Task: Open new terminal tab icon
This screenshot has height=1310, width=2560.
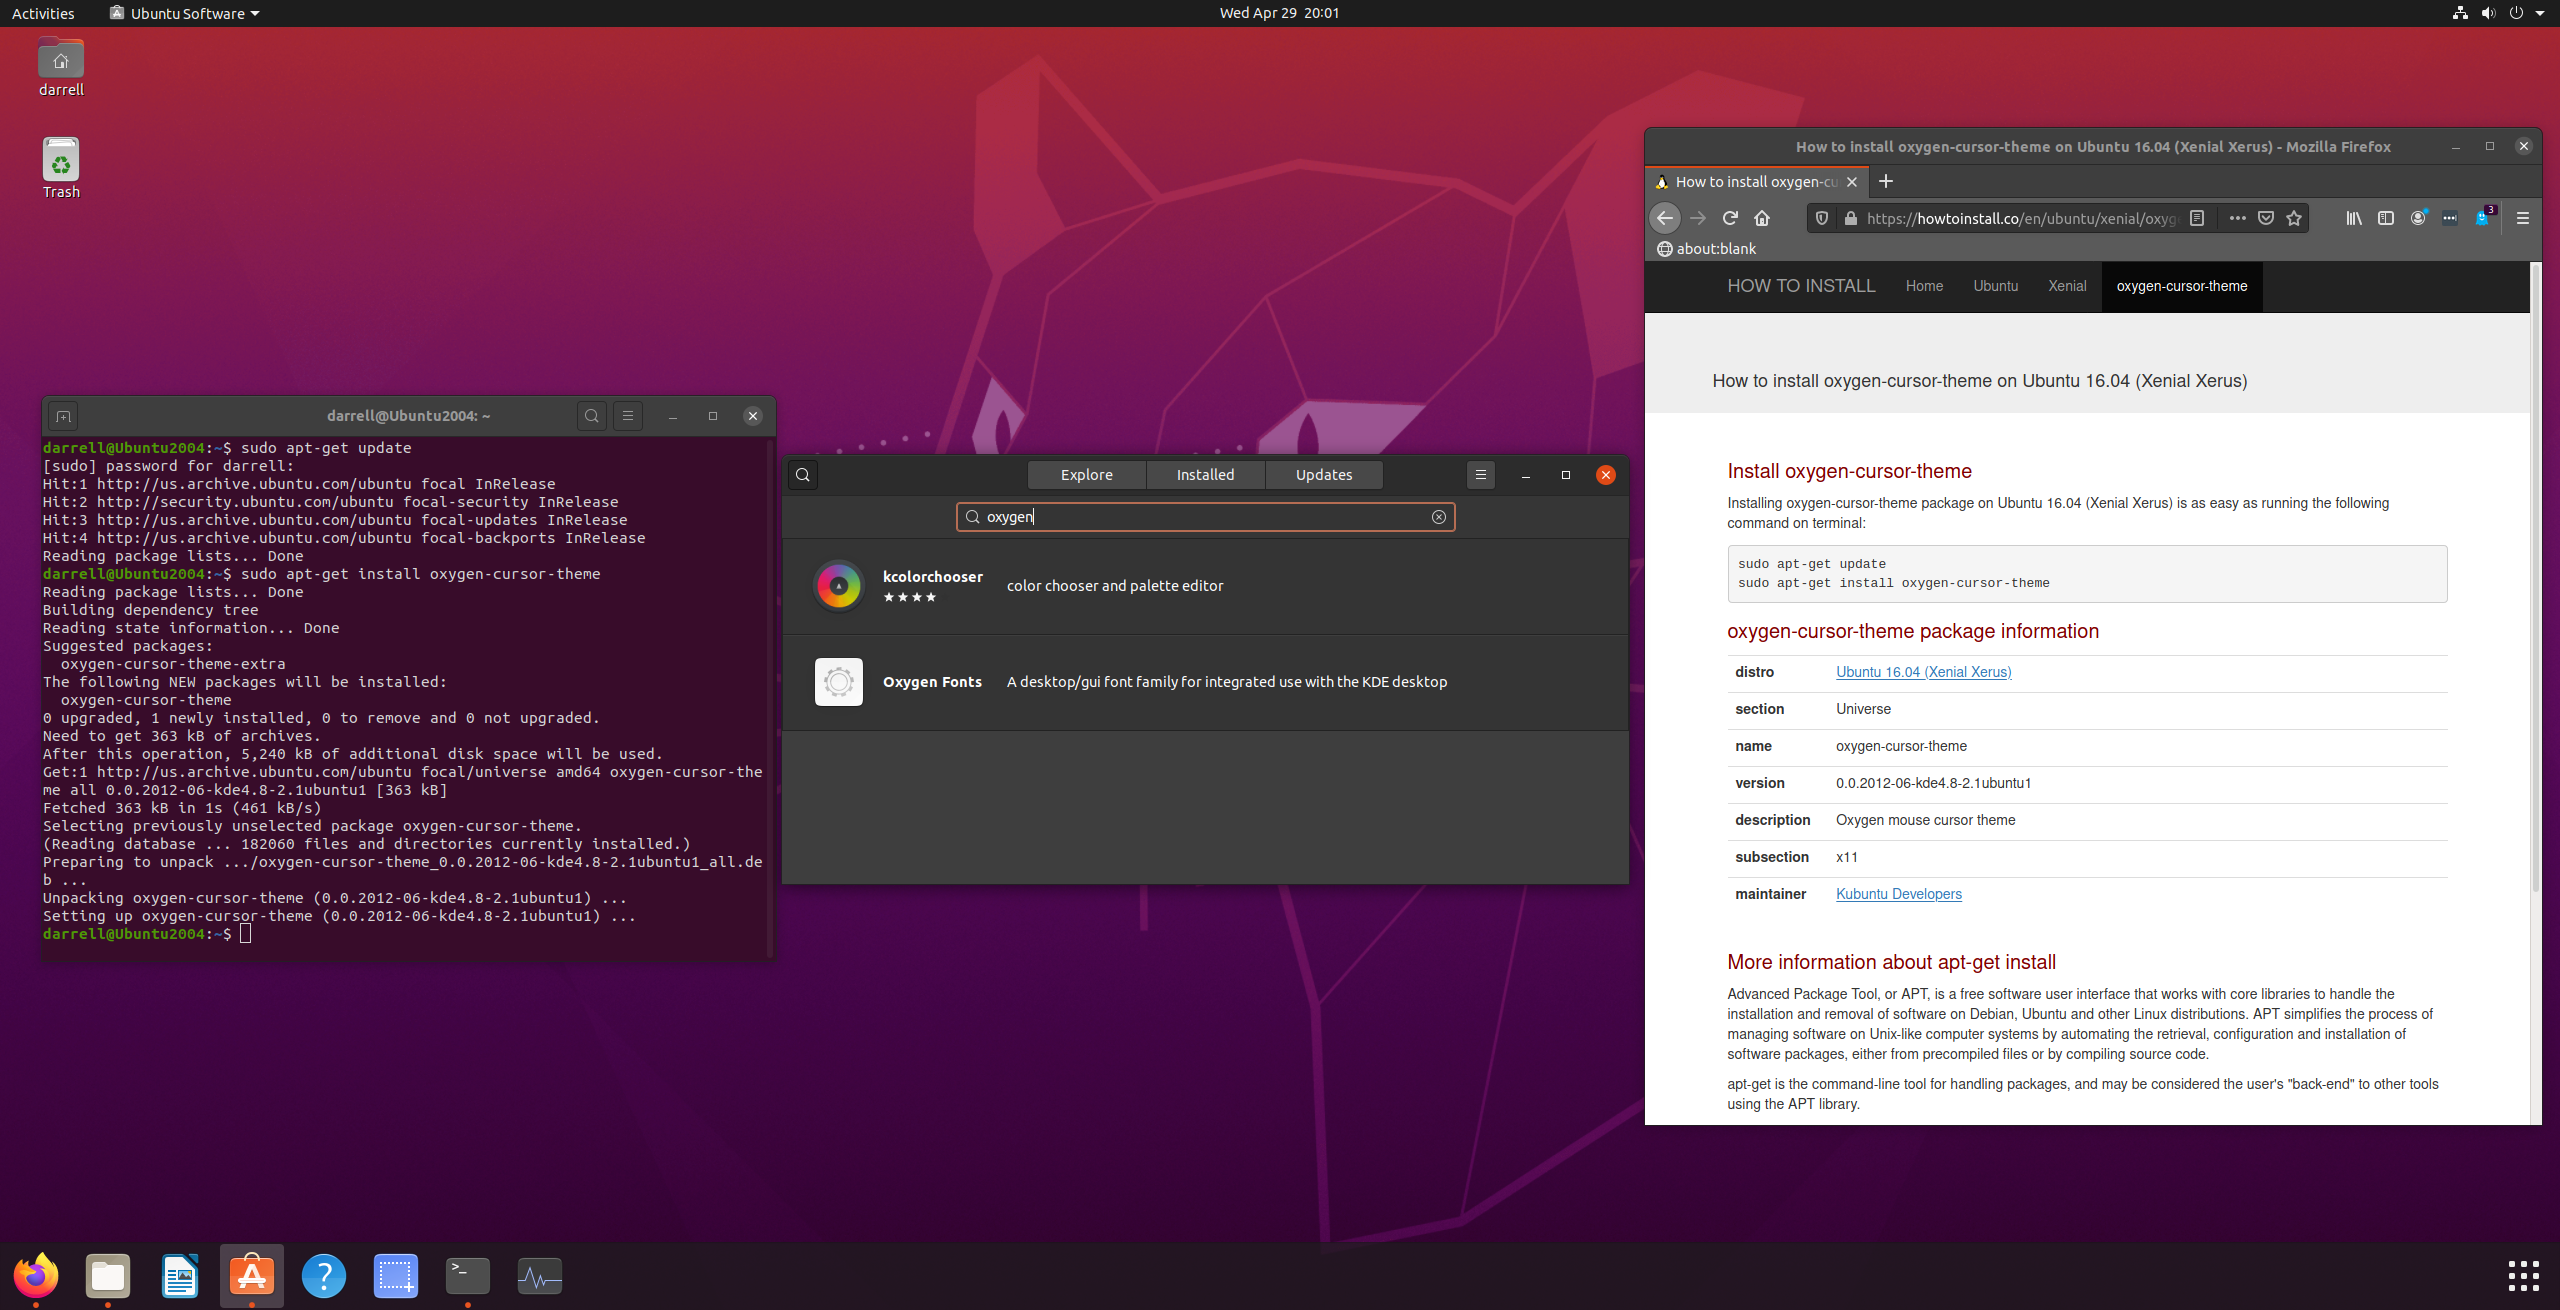Action: tap(63, 416)
